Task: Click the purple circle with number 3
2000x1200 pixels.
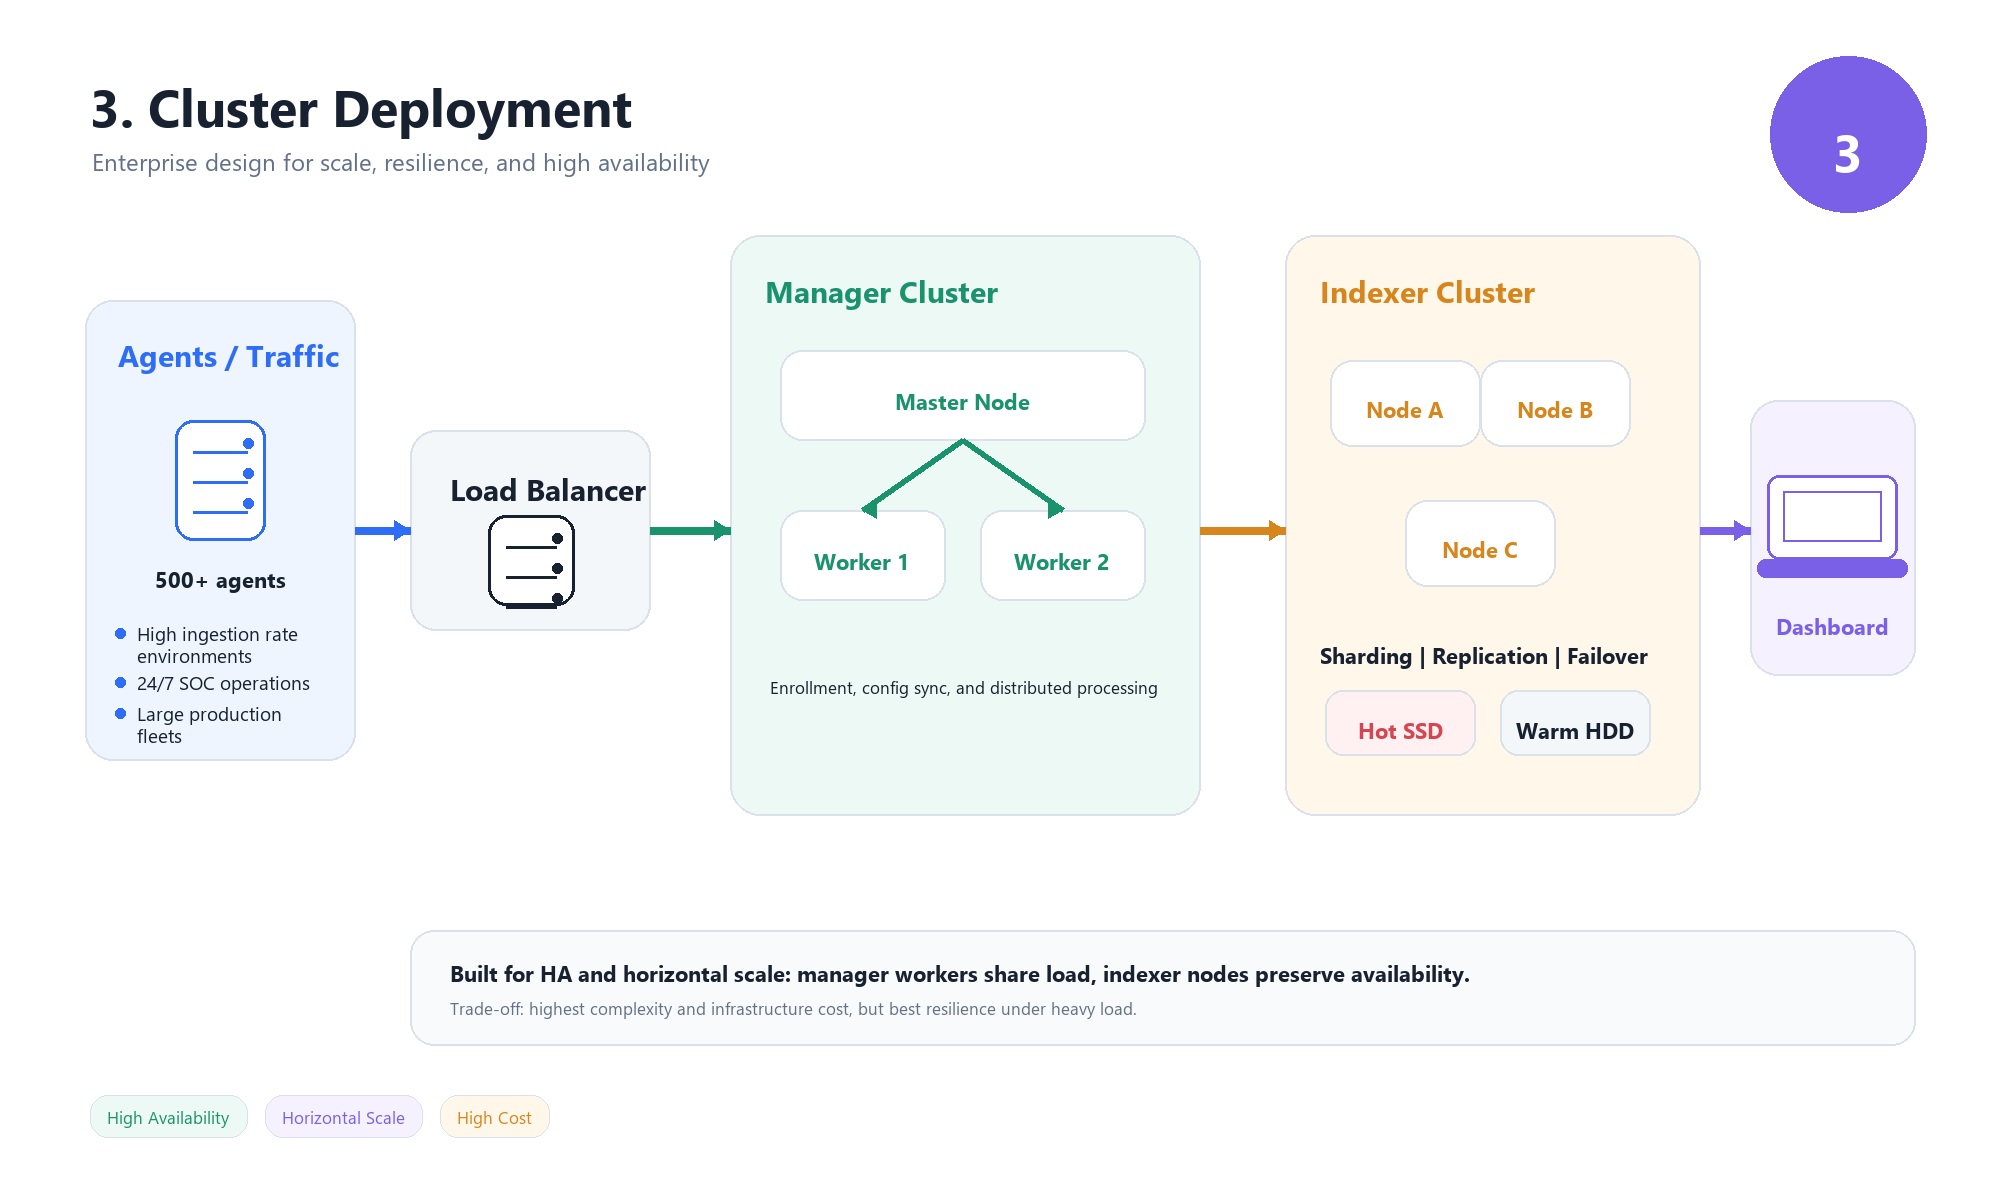Action: tap(1847, 134)
